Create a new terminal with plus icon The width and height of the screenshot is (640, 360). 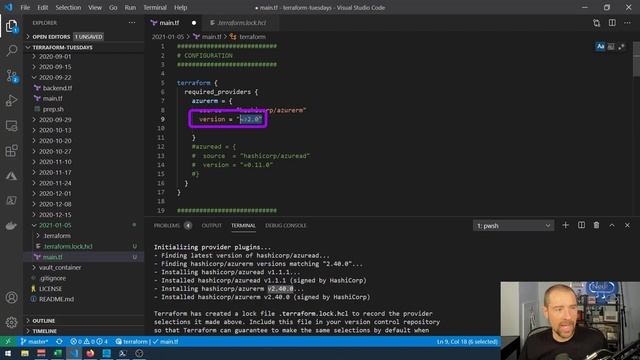[x=565, y=225]
